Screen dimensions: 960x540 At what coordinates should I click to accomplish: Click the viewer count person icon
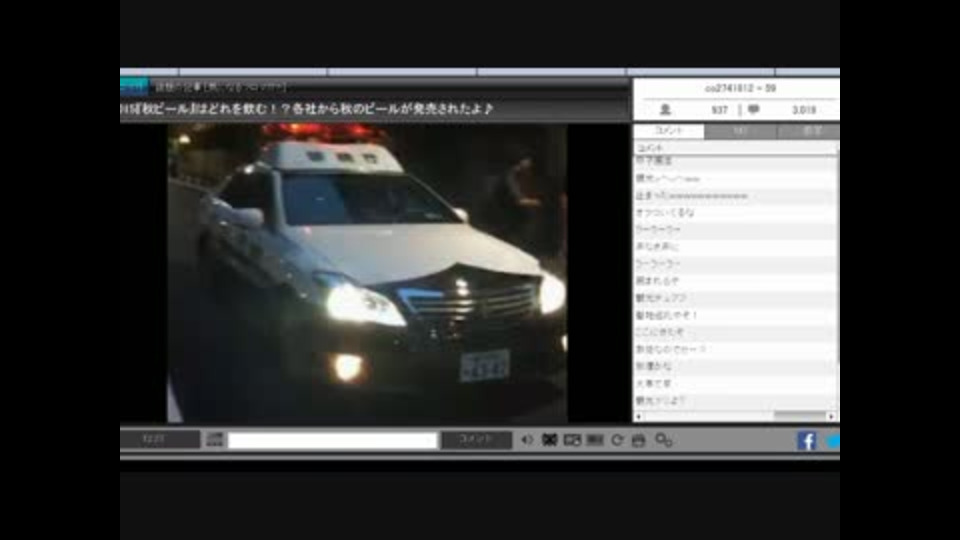pyautogui.click(x=665, y=110)
